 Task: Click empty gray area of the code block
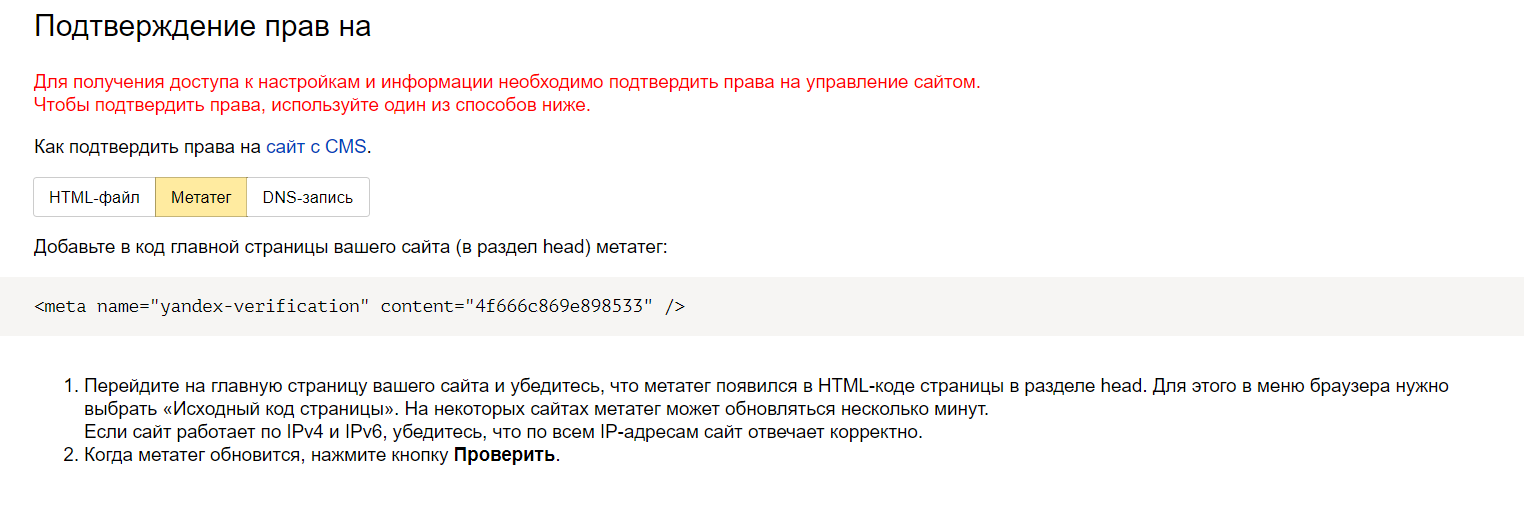[x=1100, y=306]
